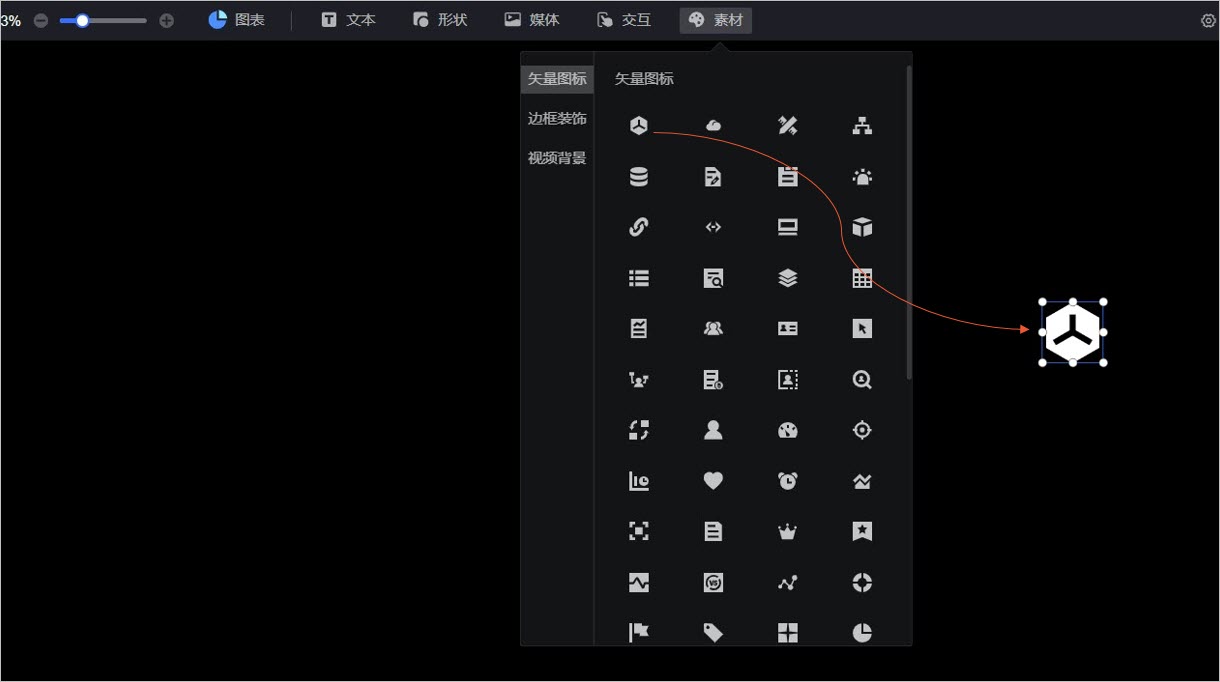Choose the heart vector icon
The width and height of the screenshot is (1220, 682).
tap(713, 481)
